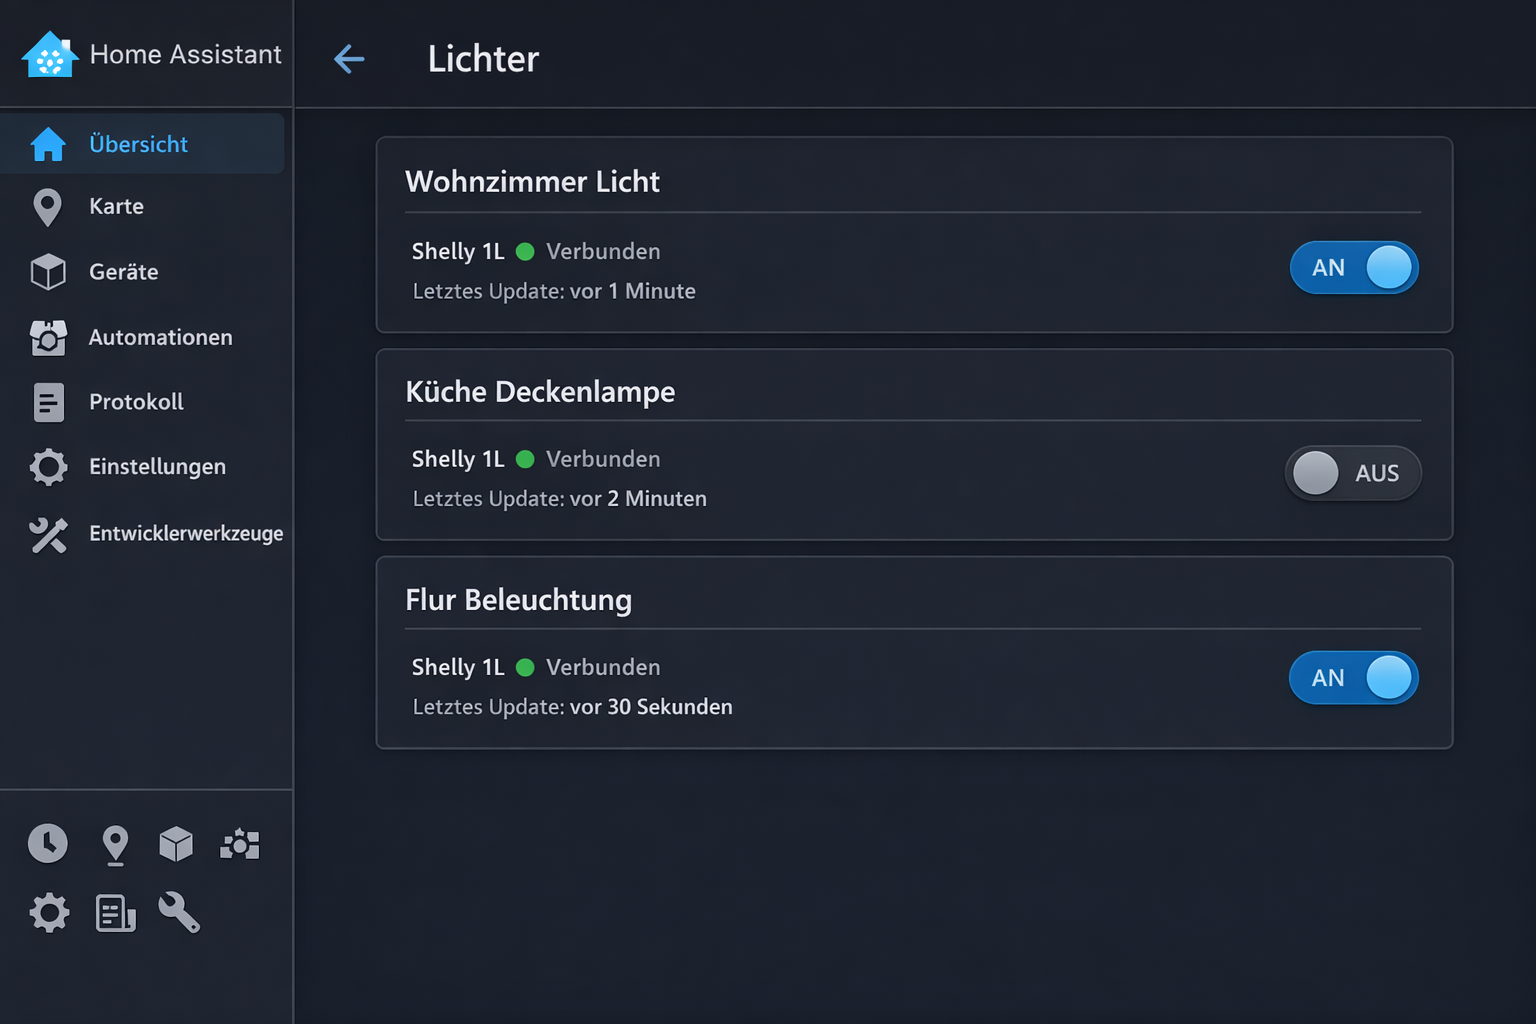Screen dimensions: 1536x1024
Task: Select Übersicht in the navigation menu
Action: [138, 143]
